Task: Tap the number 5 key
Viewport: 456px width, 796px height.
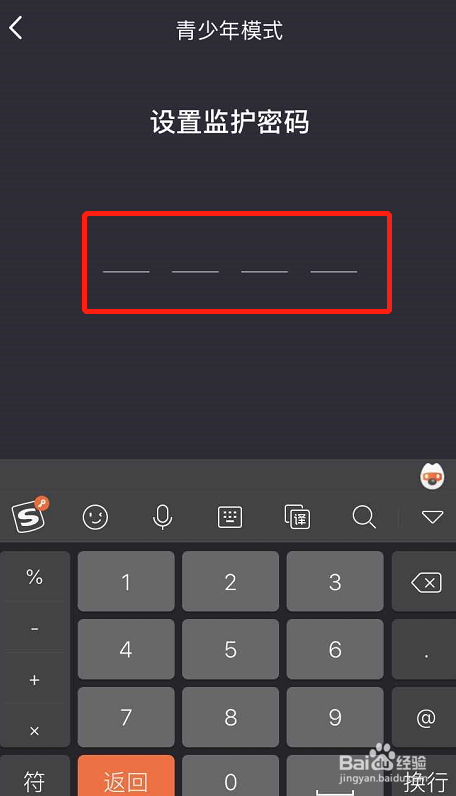Action: click(x=231, y=649)
